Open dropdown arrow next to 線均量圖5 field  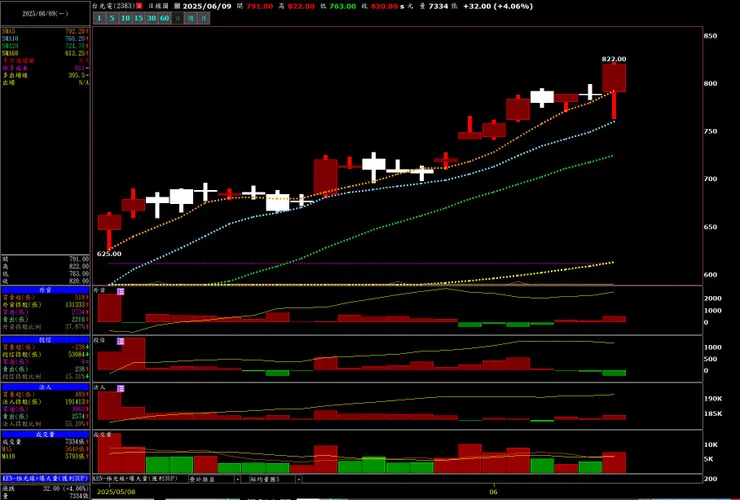click(299, 479)
